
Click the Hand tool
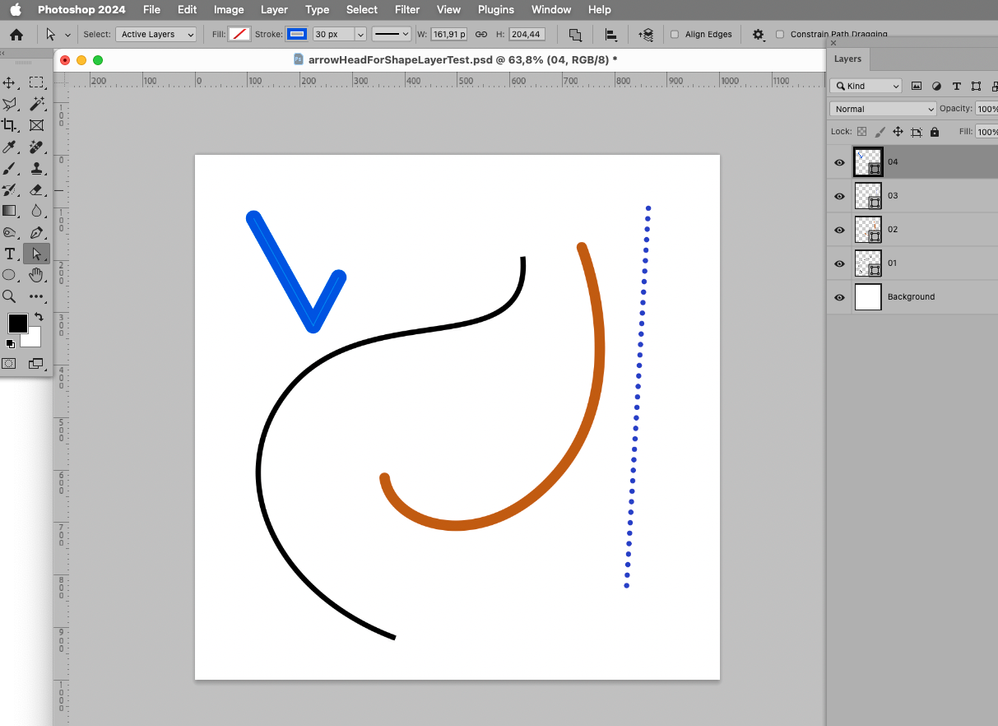click(37, 275)
